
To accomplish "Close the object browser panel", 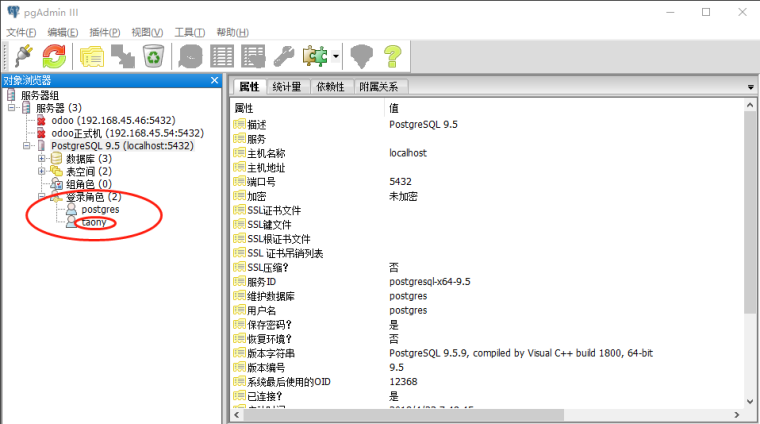I will [215, 80].
